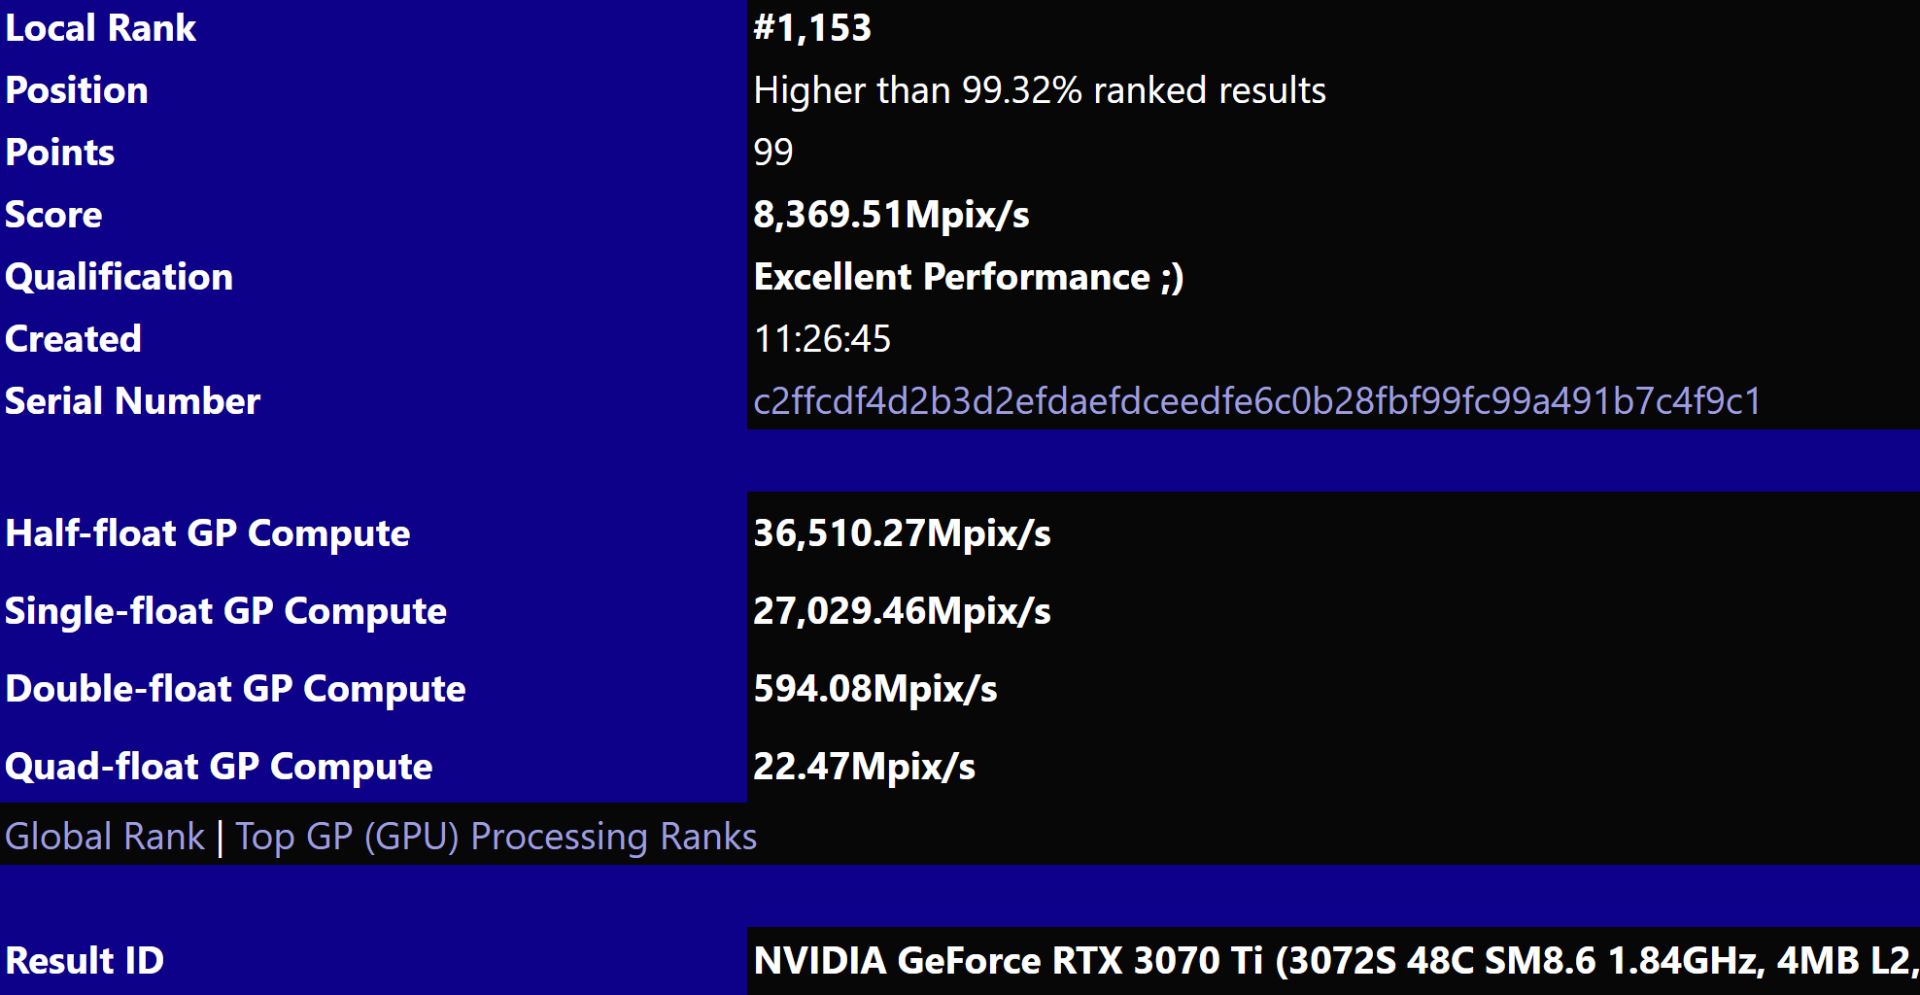Click the Local Rank label
1920x995 pixels.
click(x=98, y=28)
